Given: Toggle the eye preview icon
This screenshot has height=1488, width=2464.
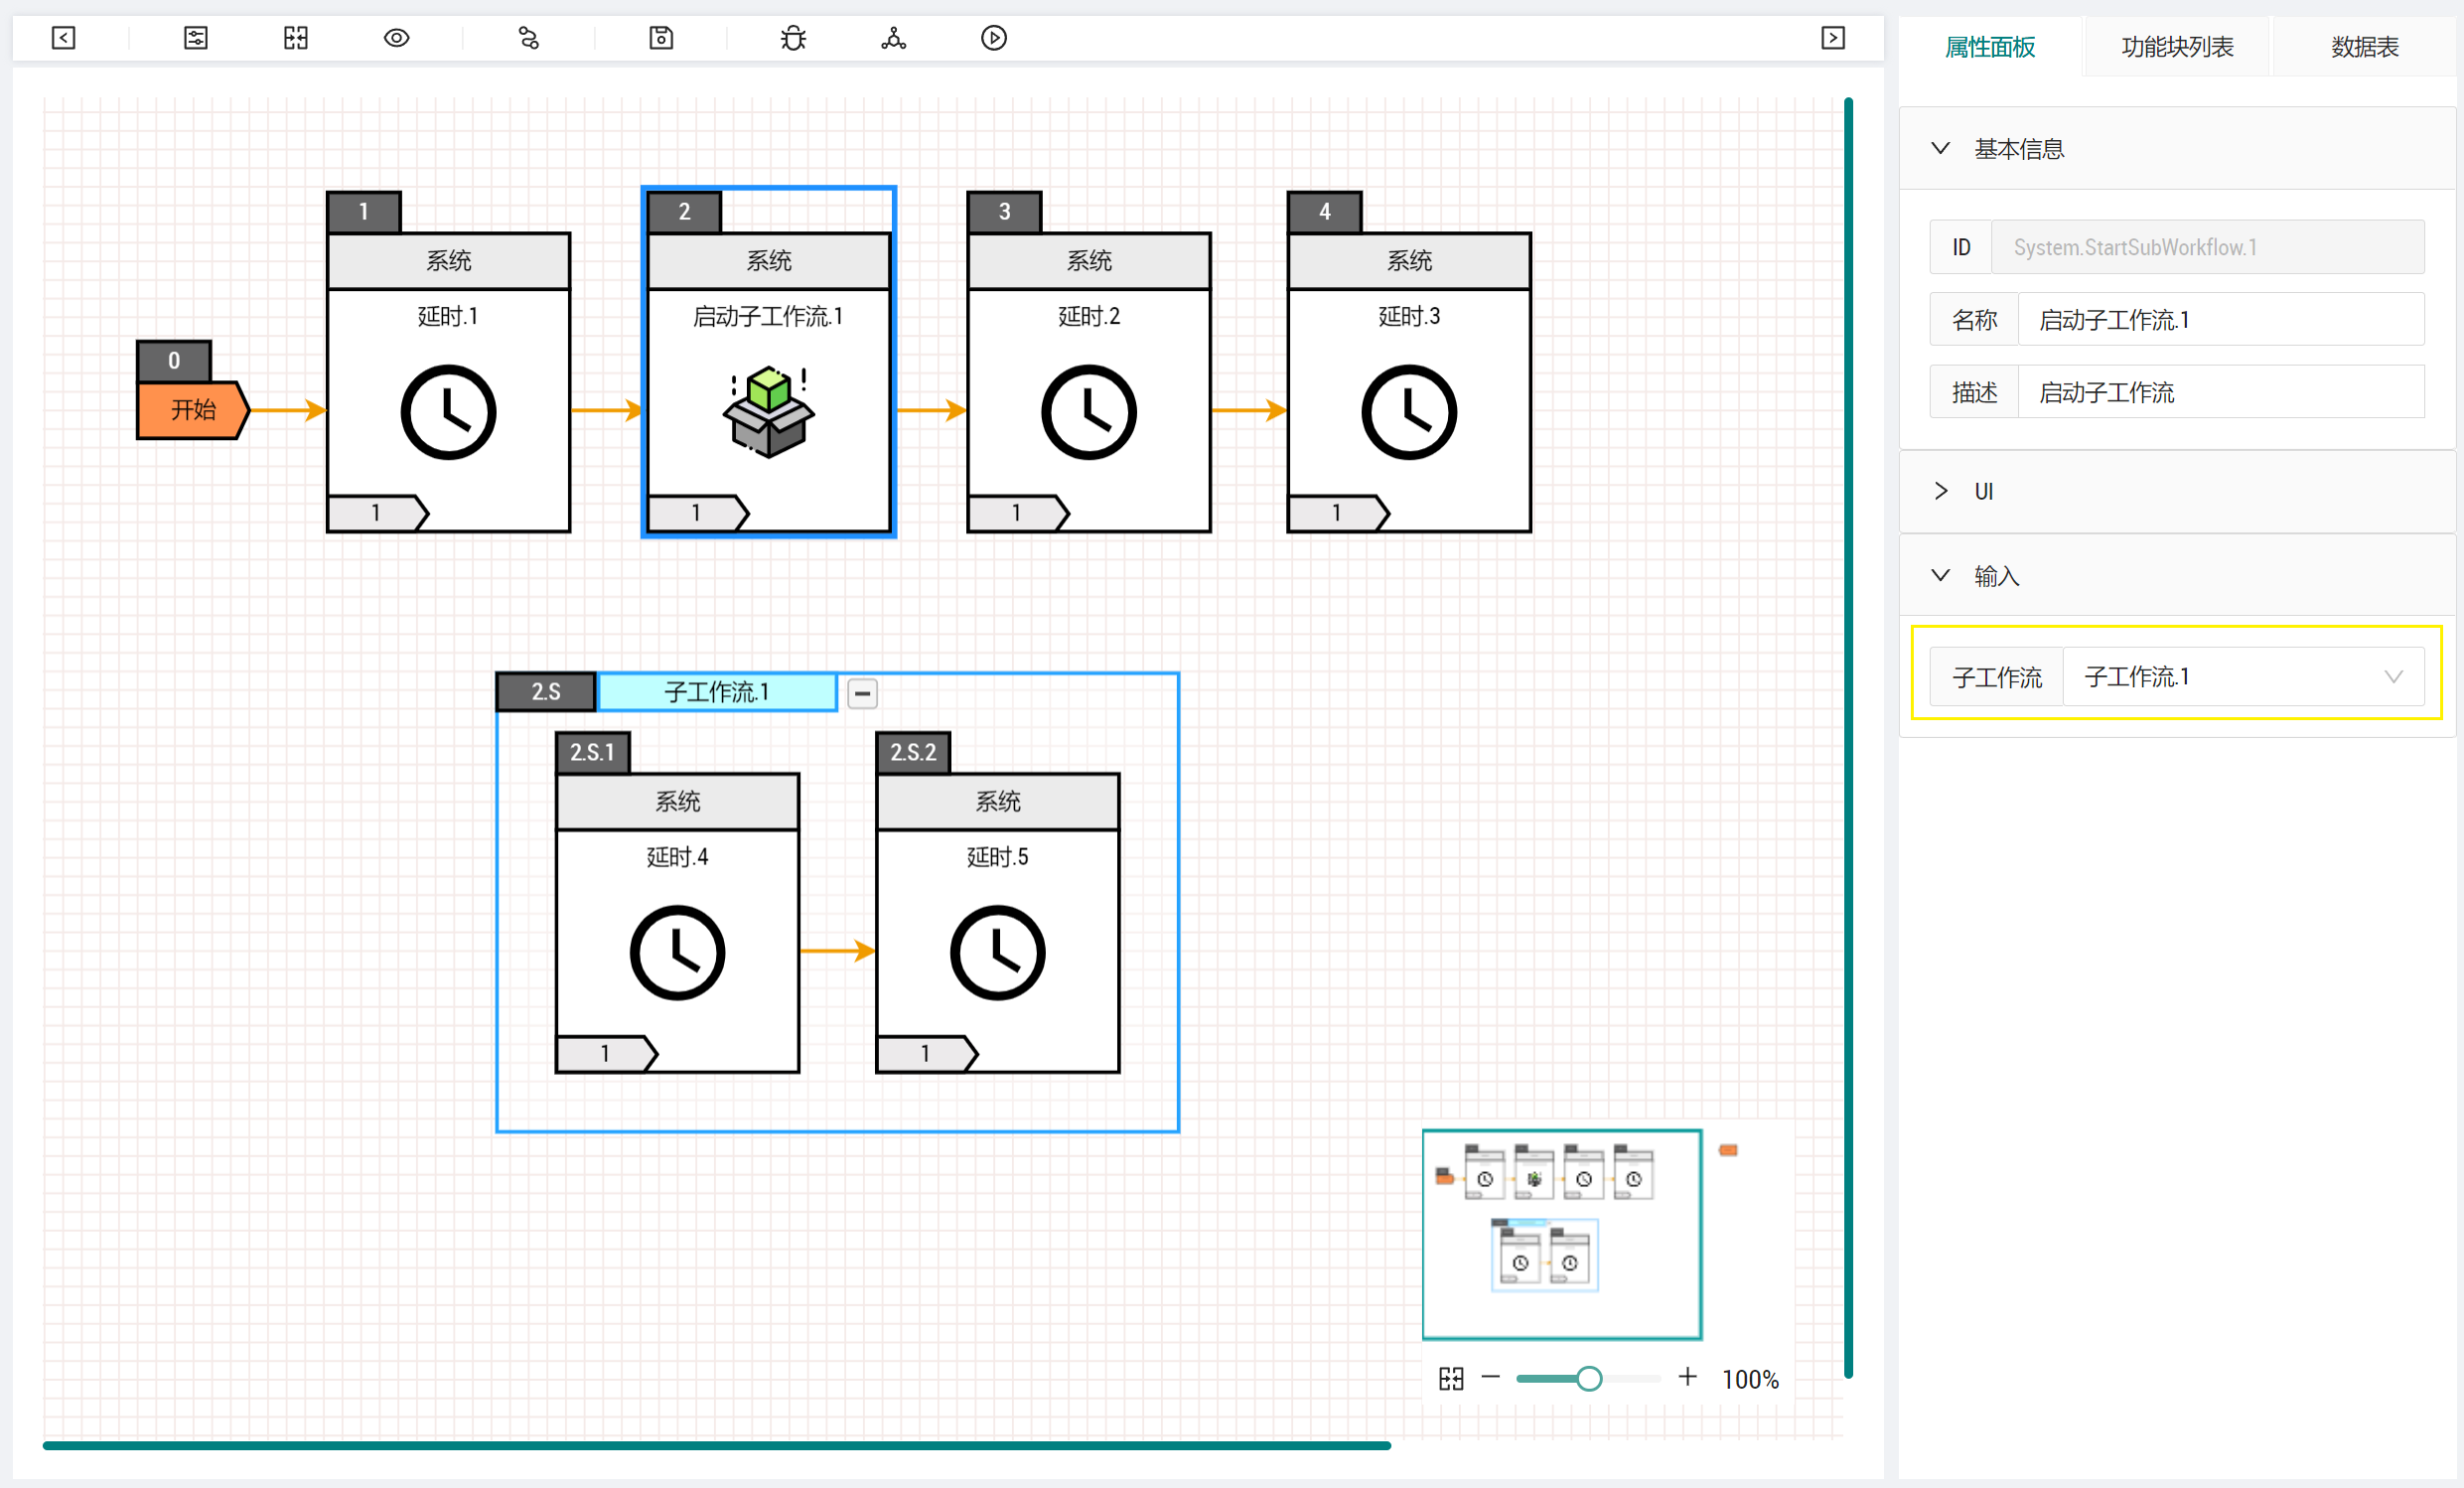Looking at the screenshot, I should 397,38.
